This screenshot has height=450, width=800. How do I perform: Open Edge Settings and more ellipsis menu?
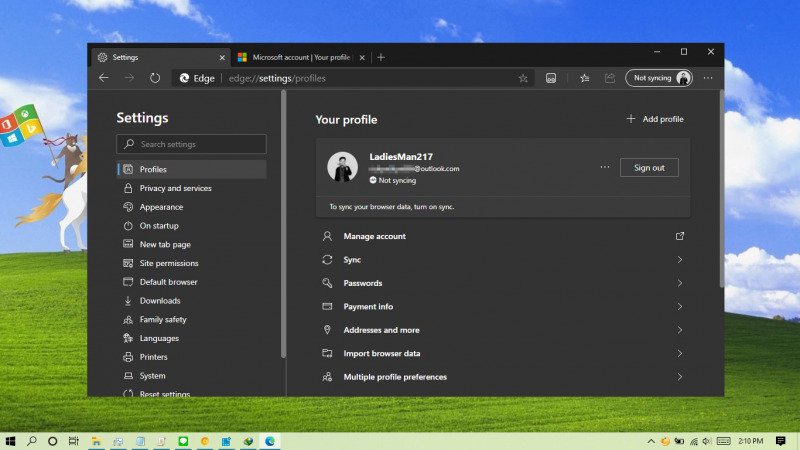point(708,78)
